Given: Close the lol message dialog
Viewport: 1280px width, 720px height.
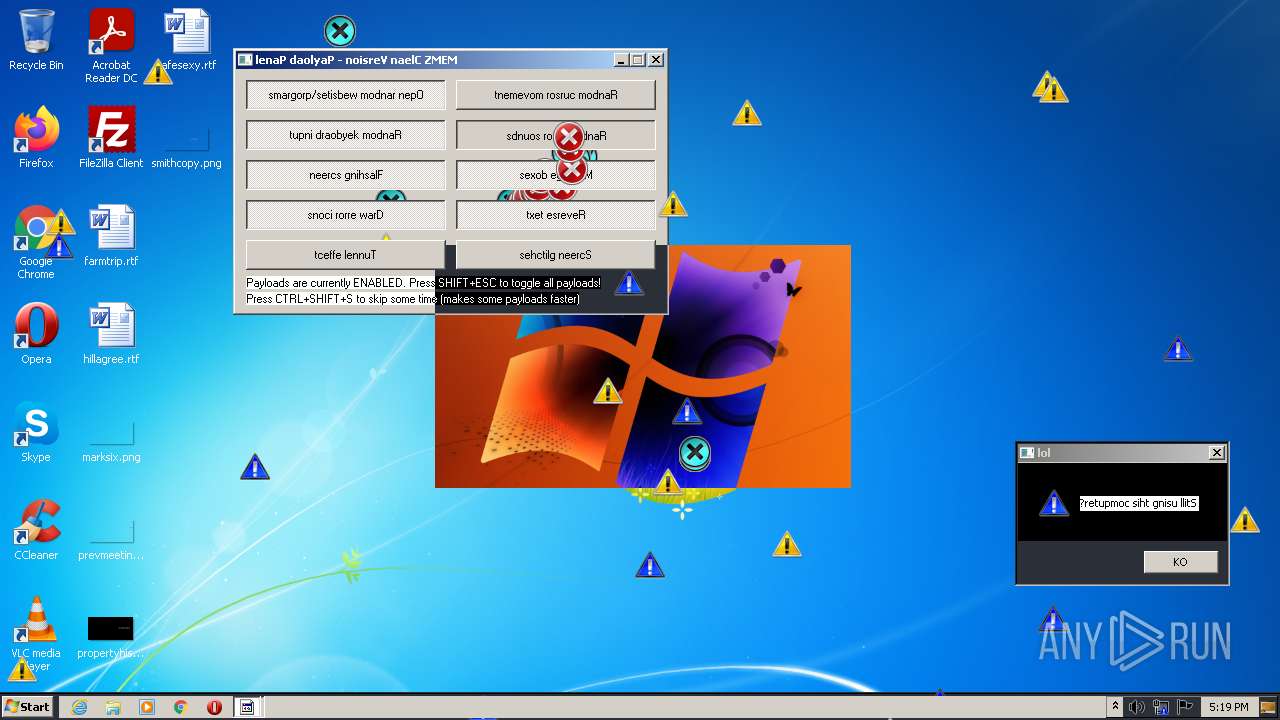Looking at the screenshot, I should click(x=1216, y=453).
